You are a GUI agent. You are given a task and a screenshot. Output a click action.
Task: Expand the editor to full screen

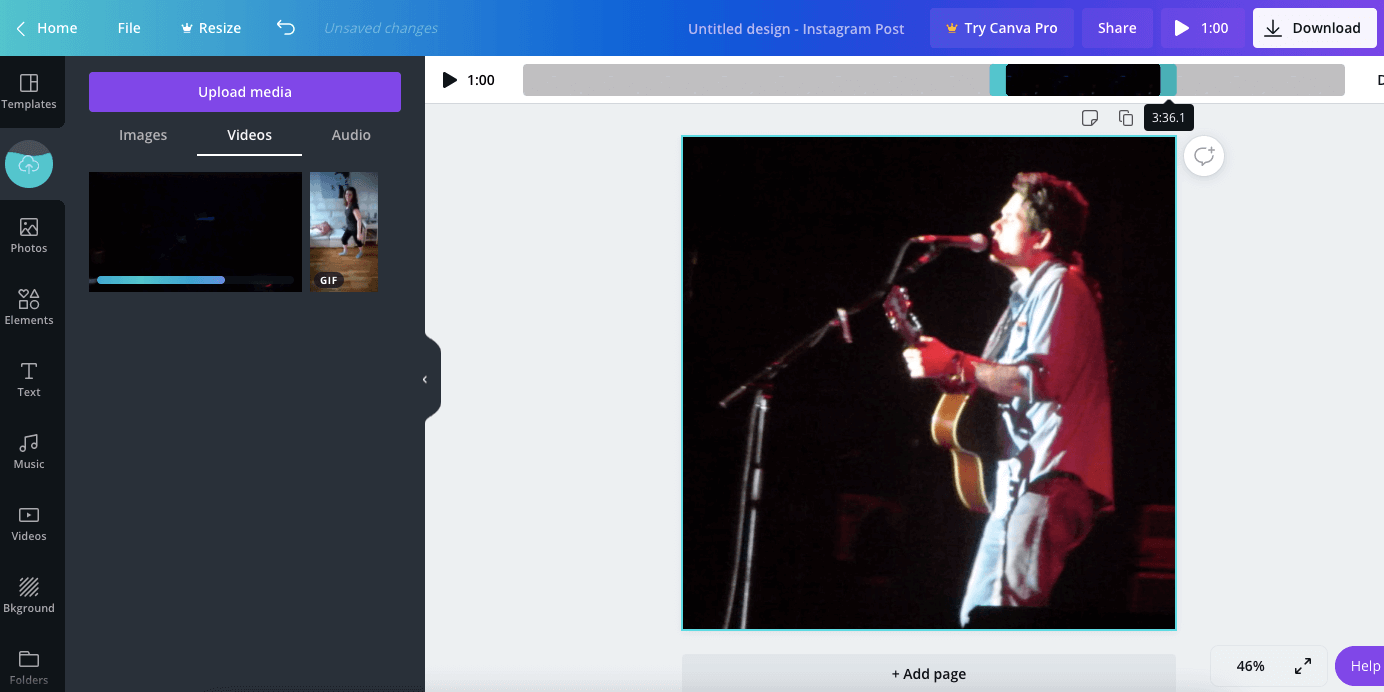point(1302,665)
